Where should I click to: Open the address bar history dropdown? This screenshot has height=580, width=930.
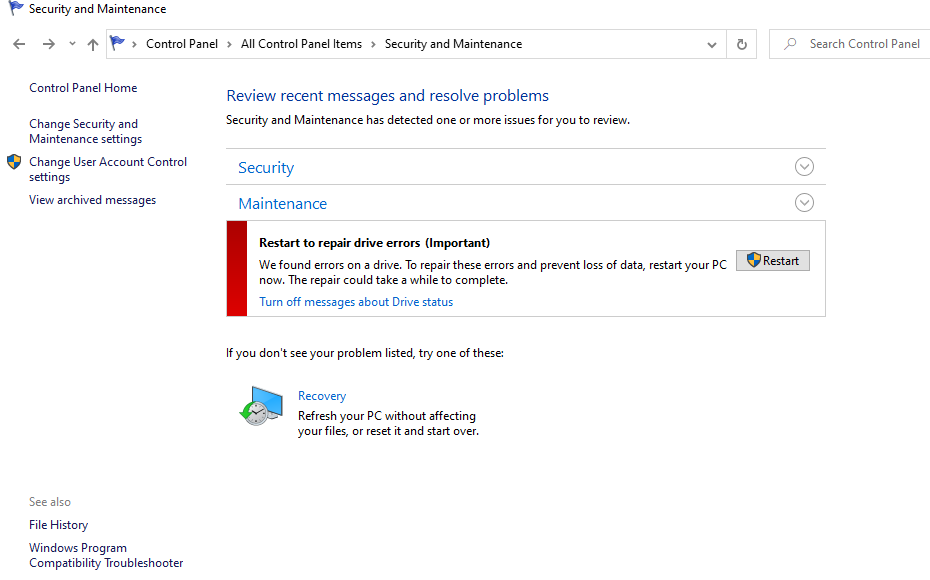712,44
